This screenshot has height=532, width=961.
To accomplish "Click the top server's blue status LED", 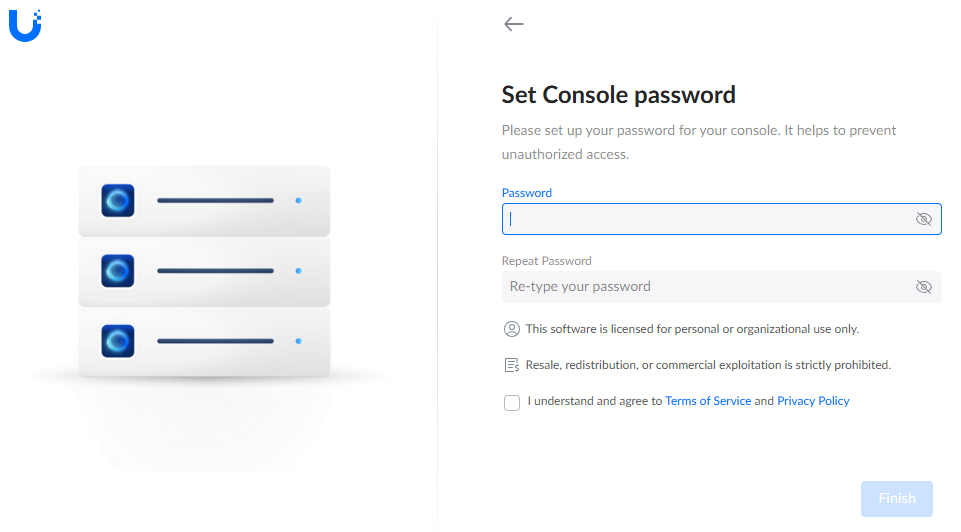I will coord(298,201).
